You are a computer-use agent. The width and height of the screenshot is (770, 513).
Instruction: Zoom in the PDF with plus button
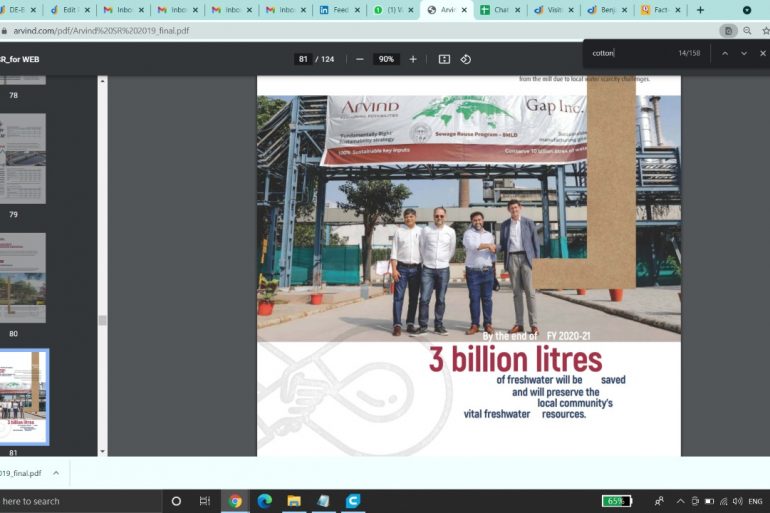(413, 59)
